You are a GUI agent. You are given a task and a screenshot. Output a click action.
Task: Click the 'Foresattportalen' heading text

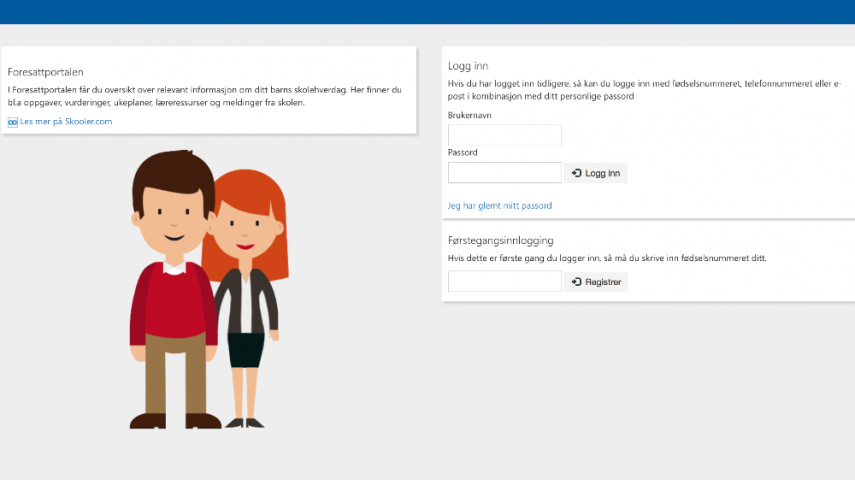[45, 72]
